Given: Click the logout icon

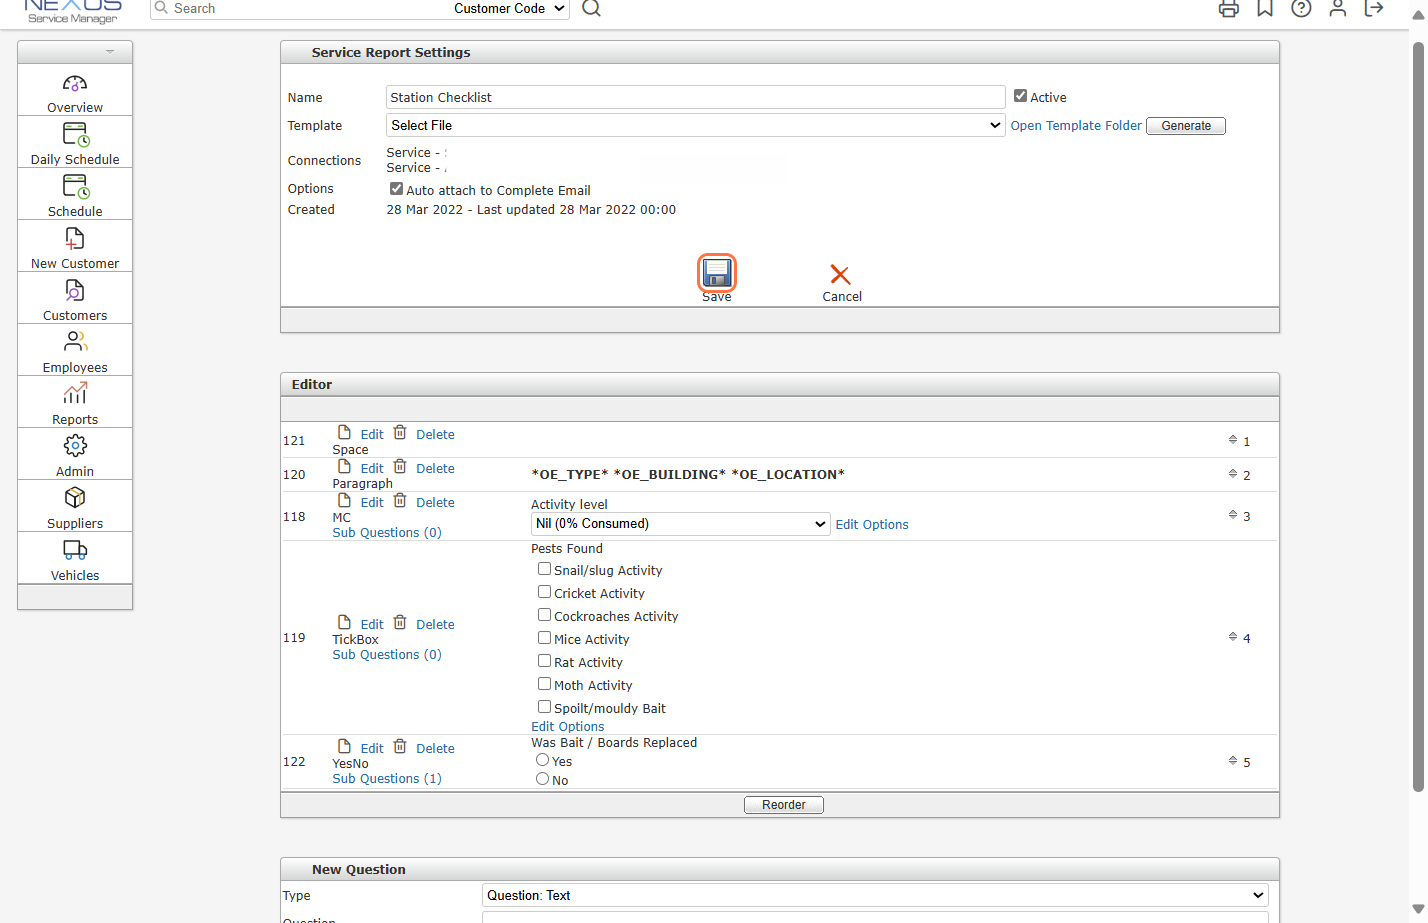Looking at the screenshot, I should coord(1374,8).
